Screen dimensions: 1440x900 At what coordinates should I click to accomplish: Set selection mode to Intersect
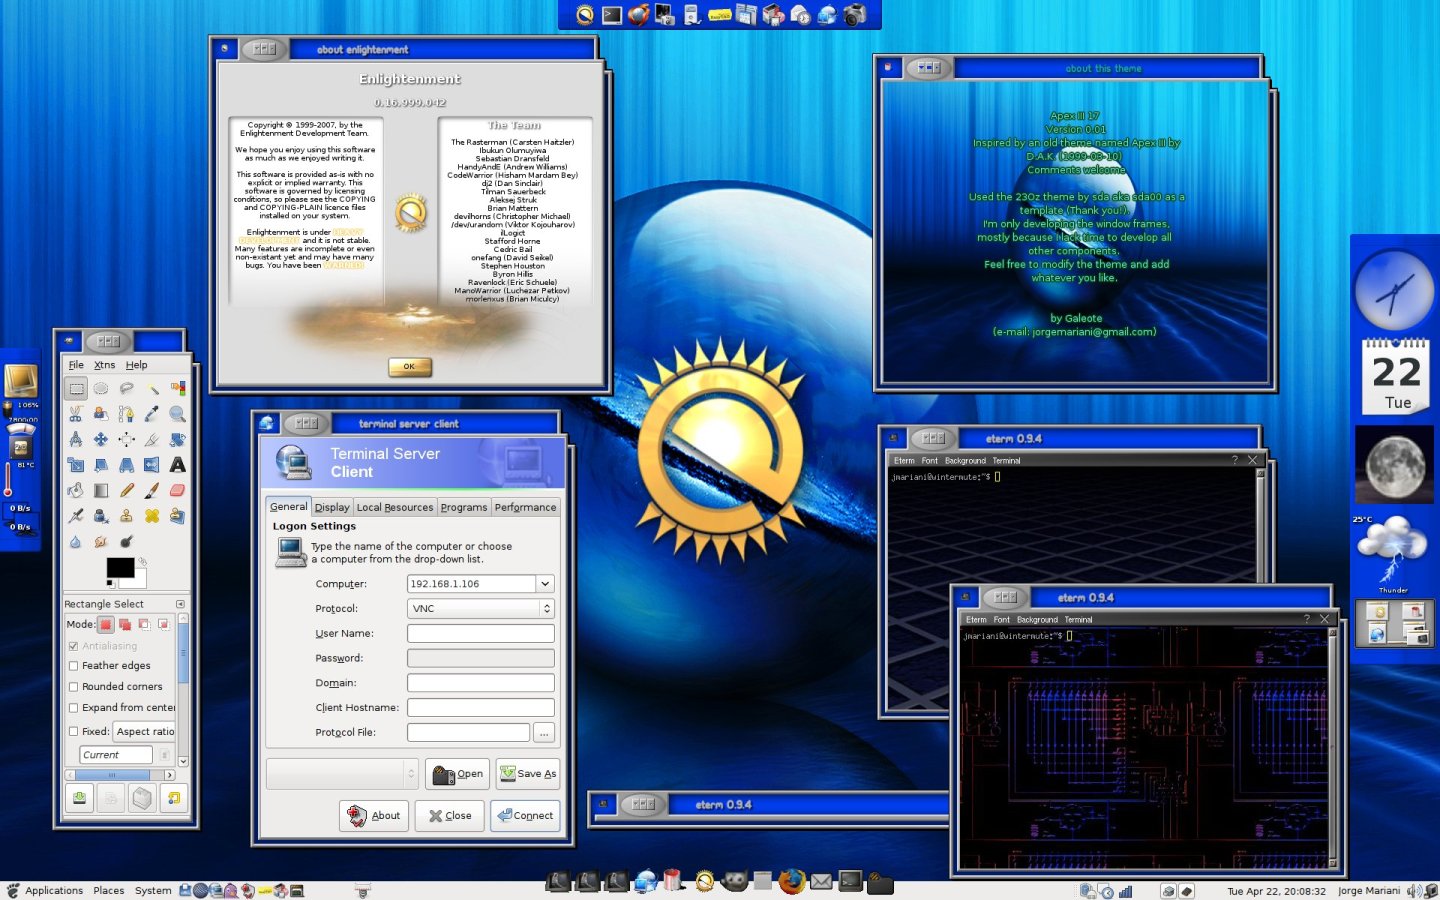point(163,624)
